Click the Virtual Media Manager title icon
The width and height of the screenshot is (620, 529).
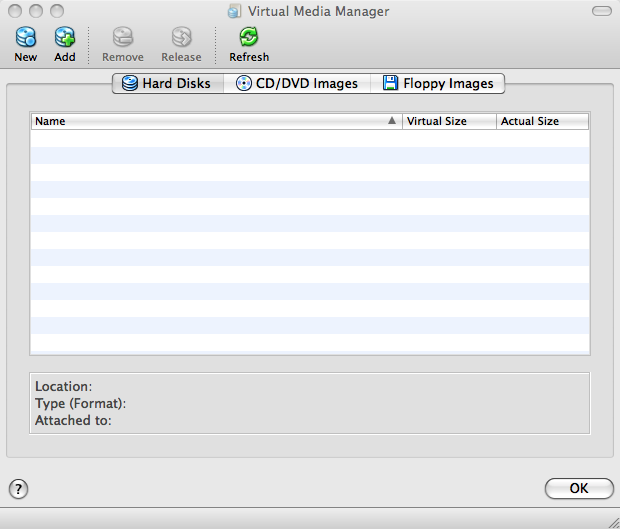point(234,12)
